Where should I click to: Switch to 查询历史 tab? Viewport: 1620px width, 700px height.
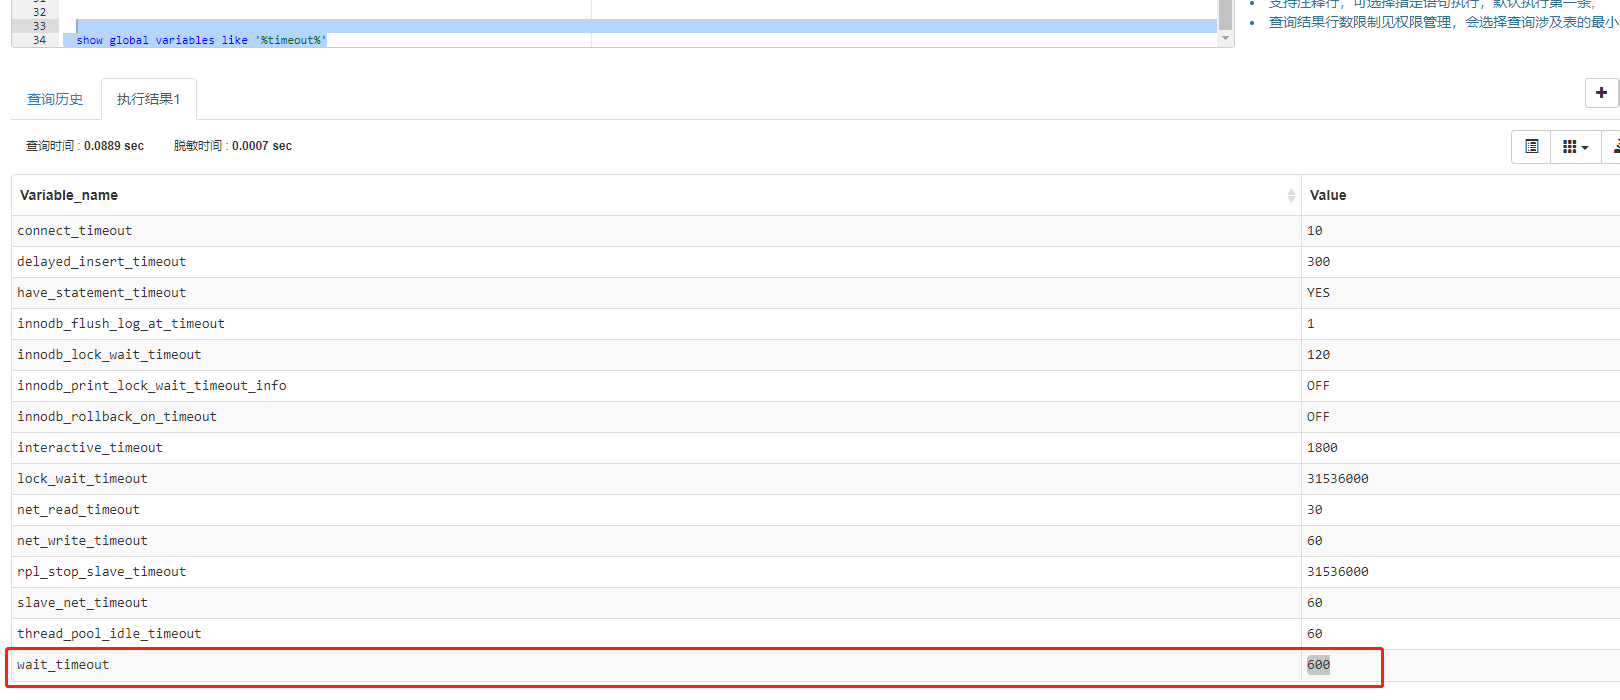[x=55, y=99]
